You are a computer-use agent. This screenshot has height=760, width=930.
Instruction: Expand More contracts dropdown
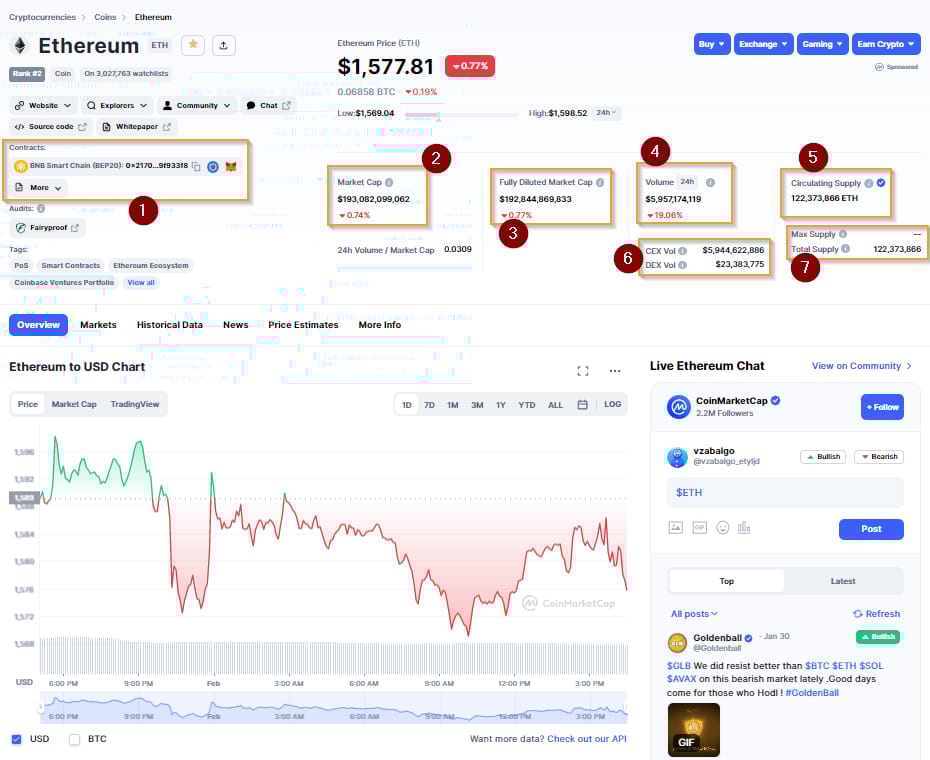point(39,187)
